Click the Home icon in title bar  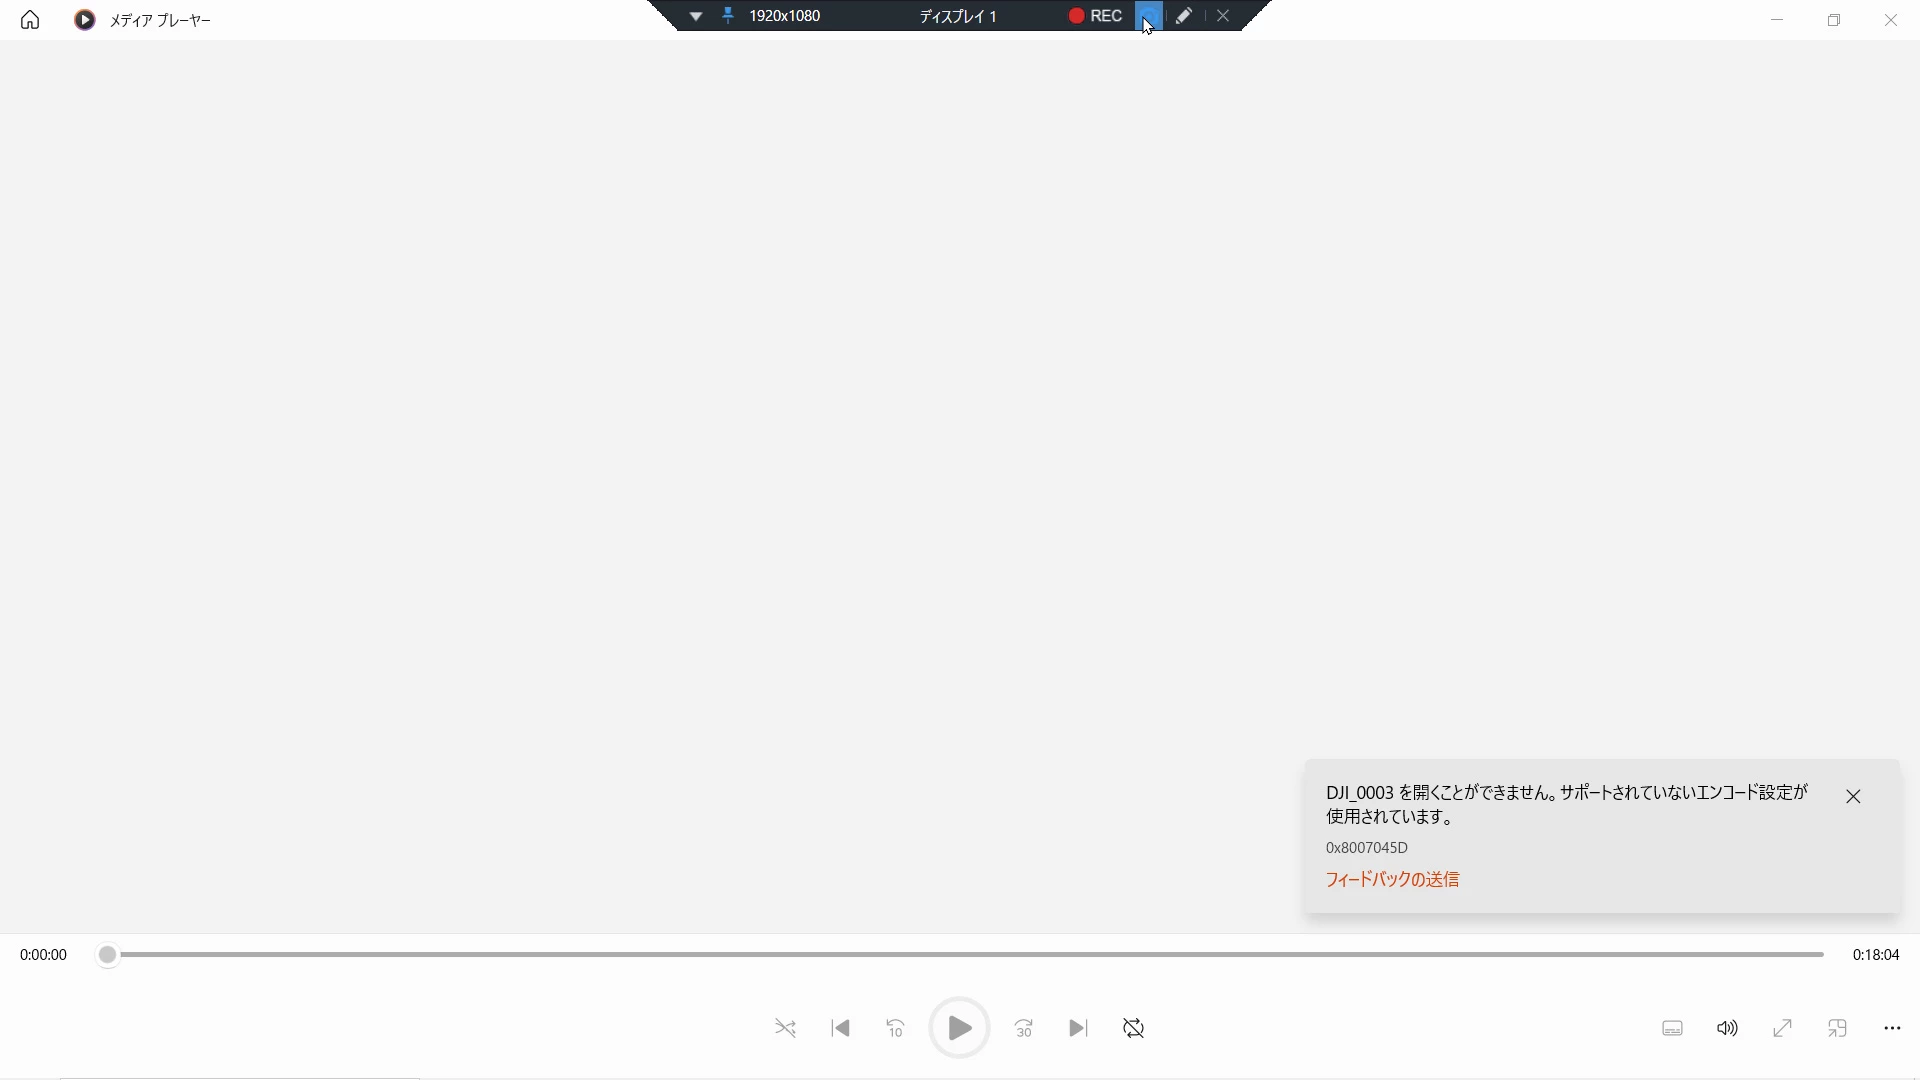(x=30, y=20)
